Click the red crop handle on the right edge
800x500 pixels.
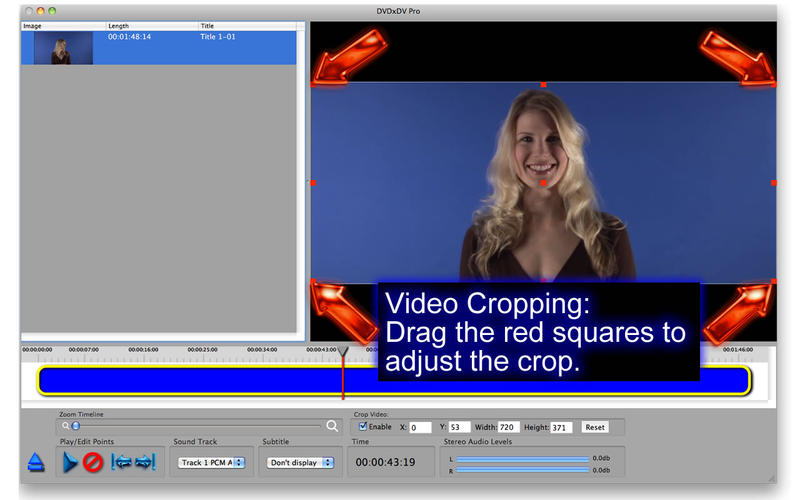coord(773,183)
